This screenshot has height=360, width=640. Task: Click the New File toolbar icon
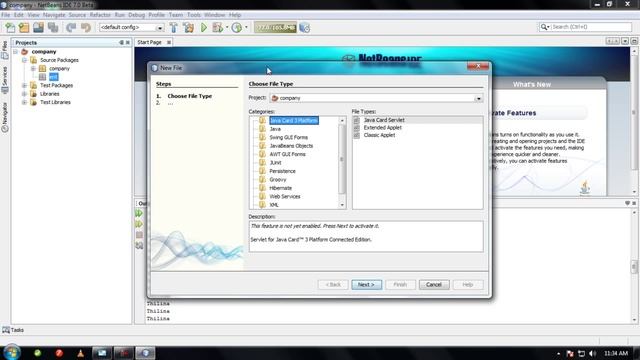pyautogui.click(x=10, y=27)
